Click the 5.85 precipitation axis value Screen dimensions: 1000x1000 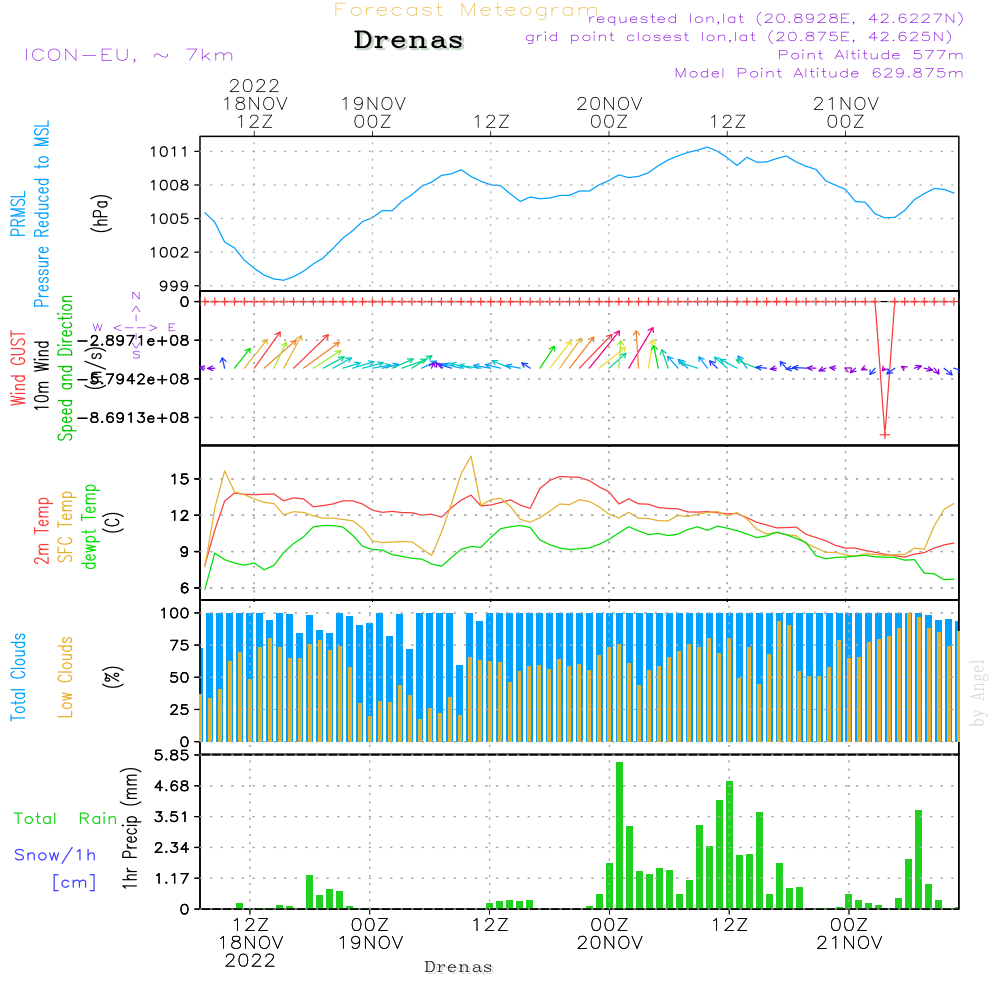pyautogui.click(x=172, y=755)
